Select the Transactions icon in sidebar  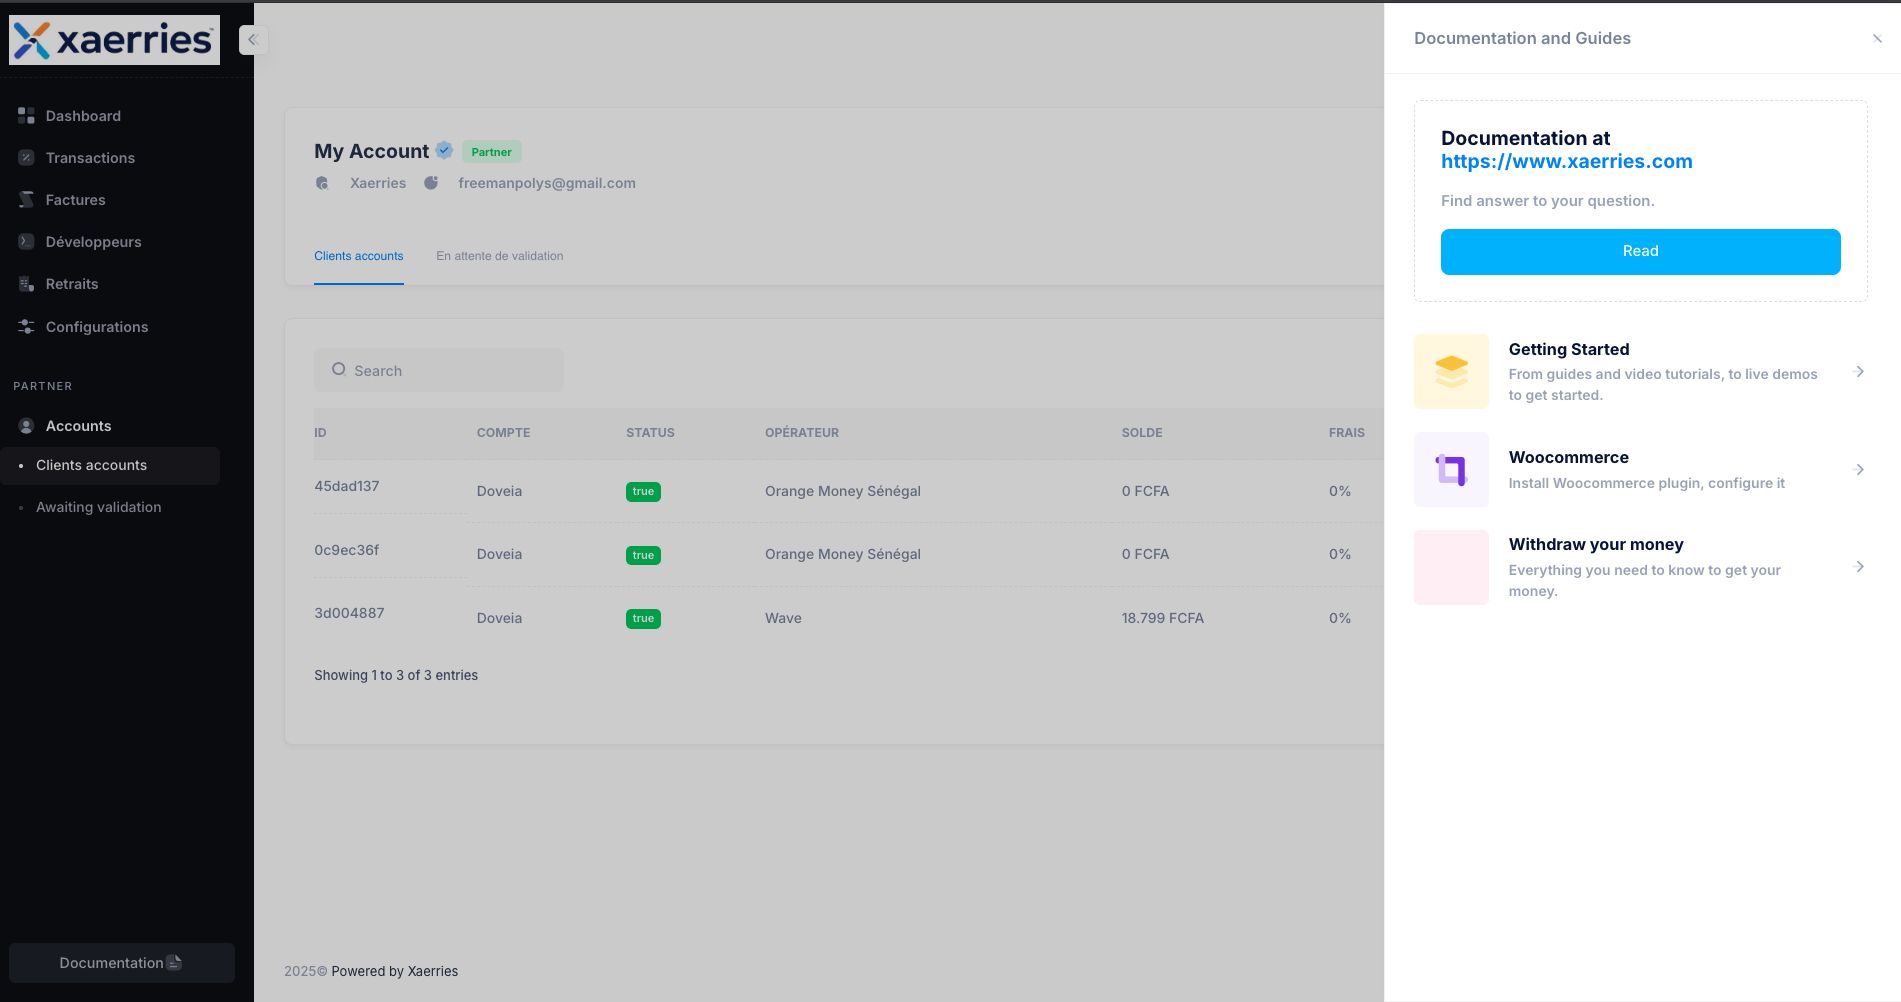(25, 157)
